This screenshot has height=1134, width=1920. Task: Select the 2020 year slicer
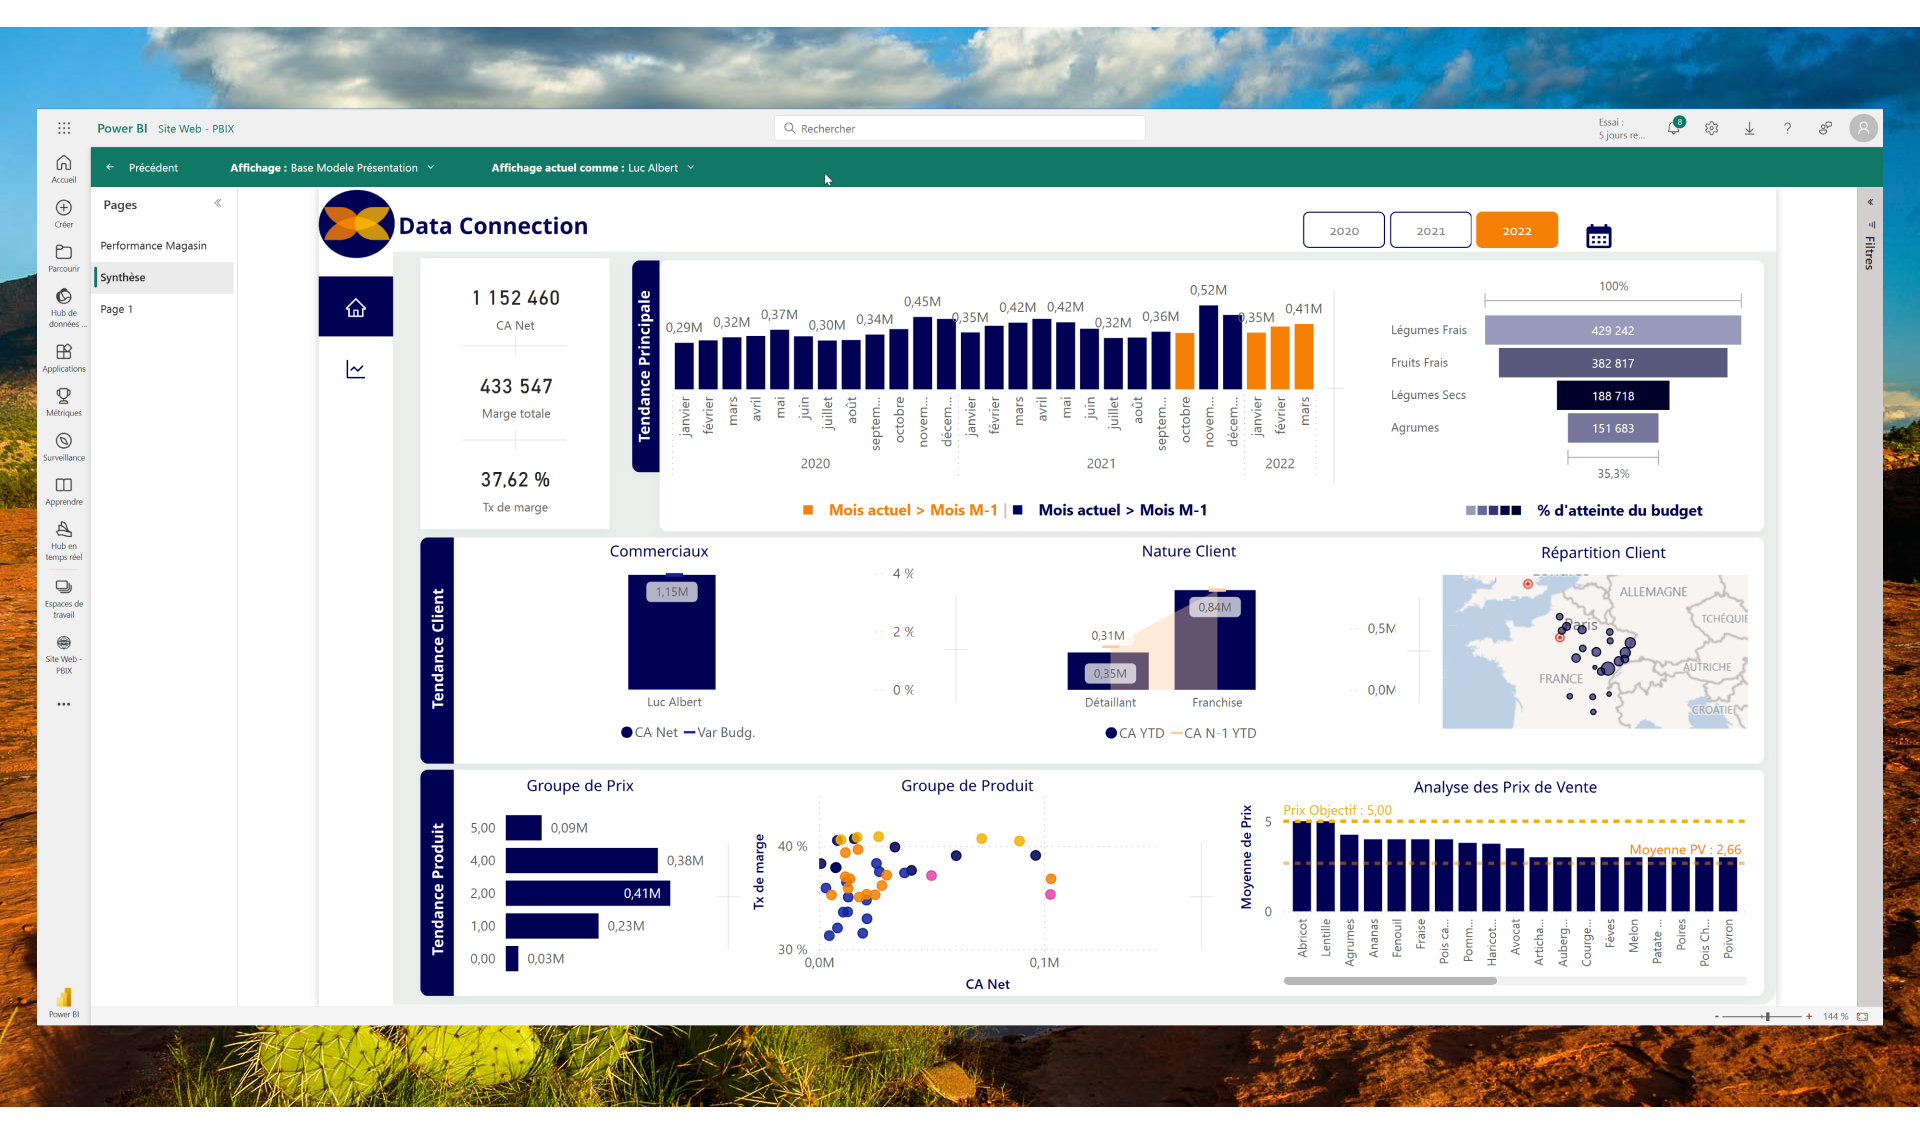pos(1343,230)
